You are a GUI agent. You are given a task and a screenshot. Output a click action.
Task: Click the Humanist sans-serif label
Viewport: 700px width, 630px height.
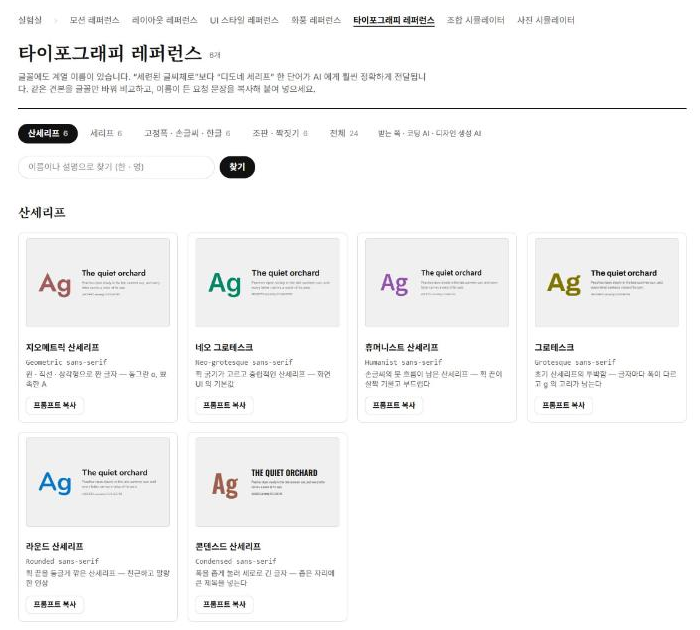403,362
